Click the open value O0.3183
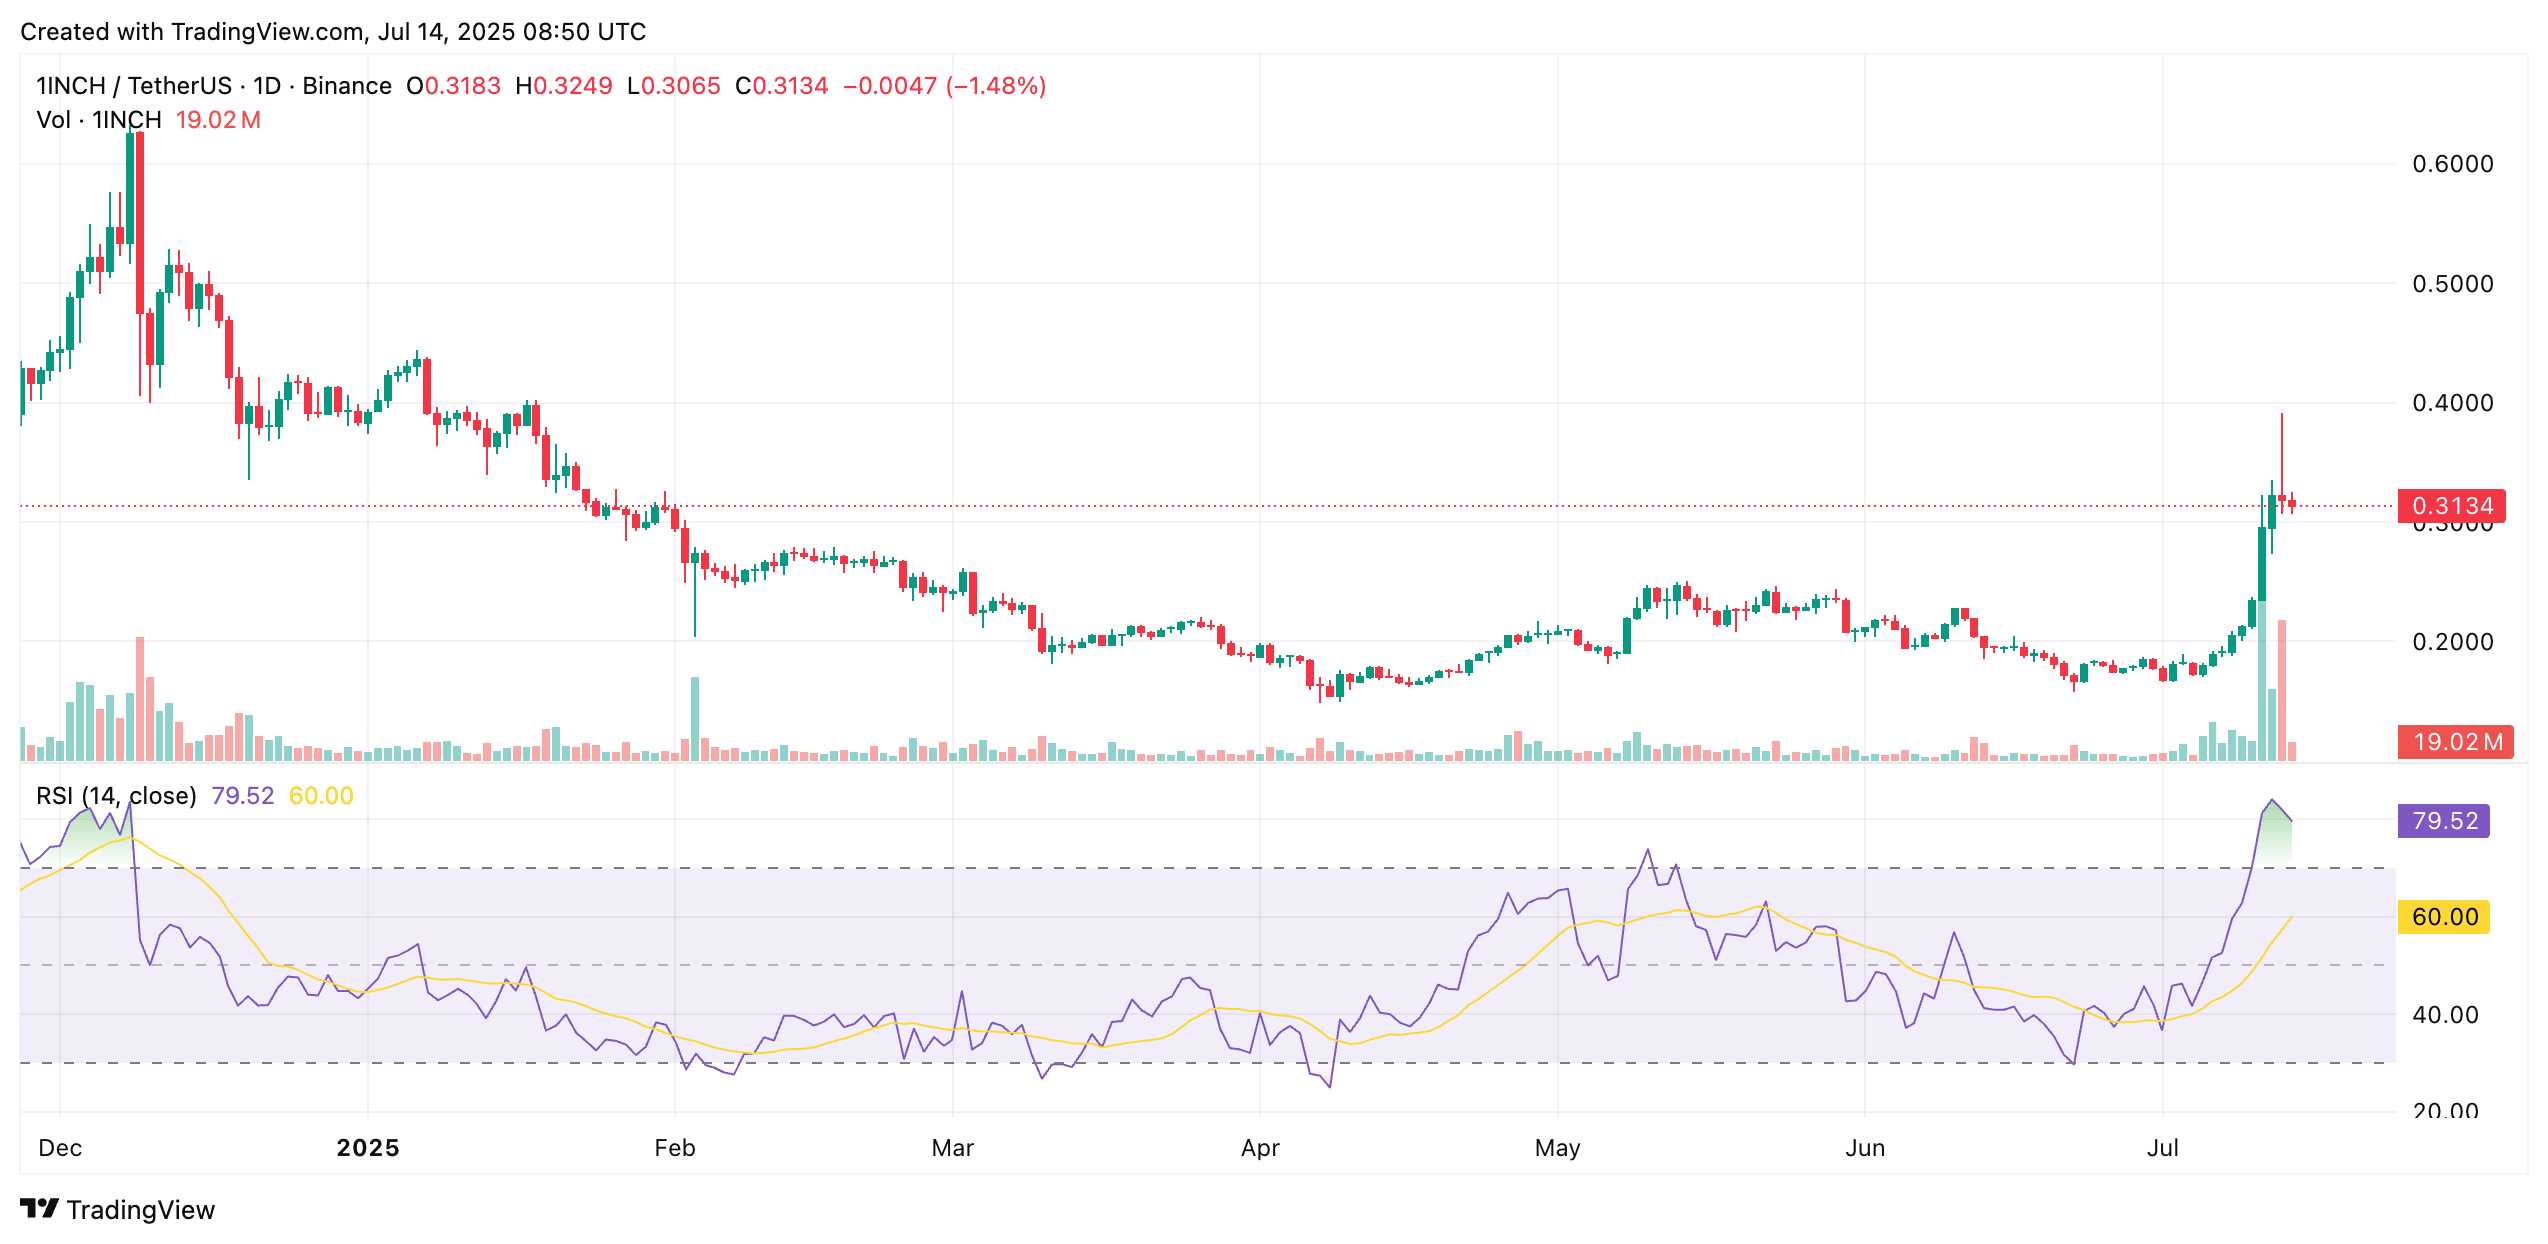The height and width of the screenshot is (1244, 2548). tap(453, 86)
